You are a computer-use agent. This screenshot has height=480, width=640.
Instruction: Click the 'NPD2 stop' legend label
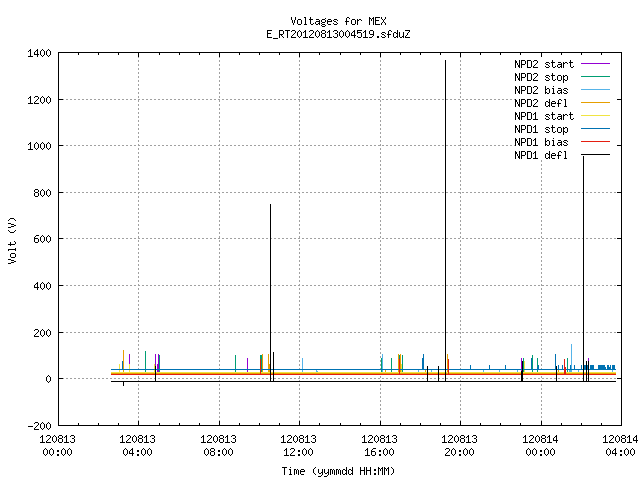coord(541,77)
